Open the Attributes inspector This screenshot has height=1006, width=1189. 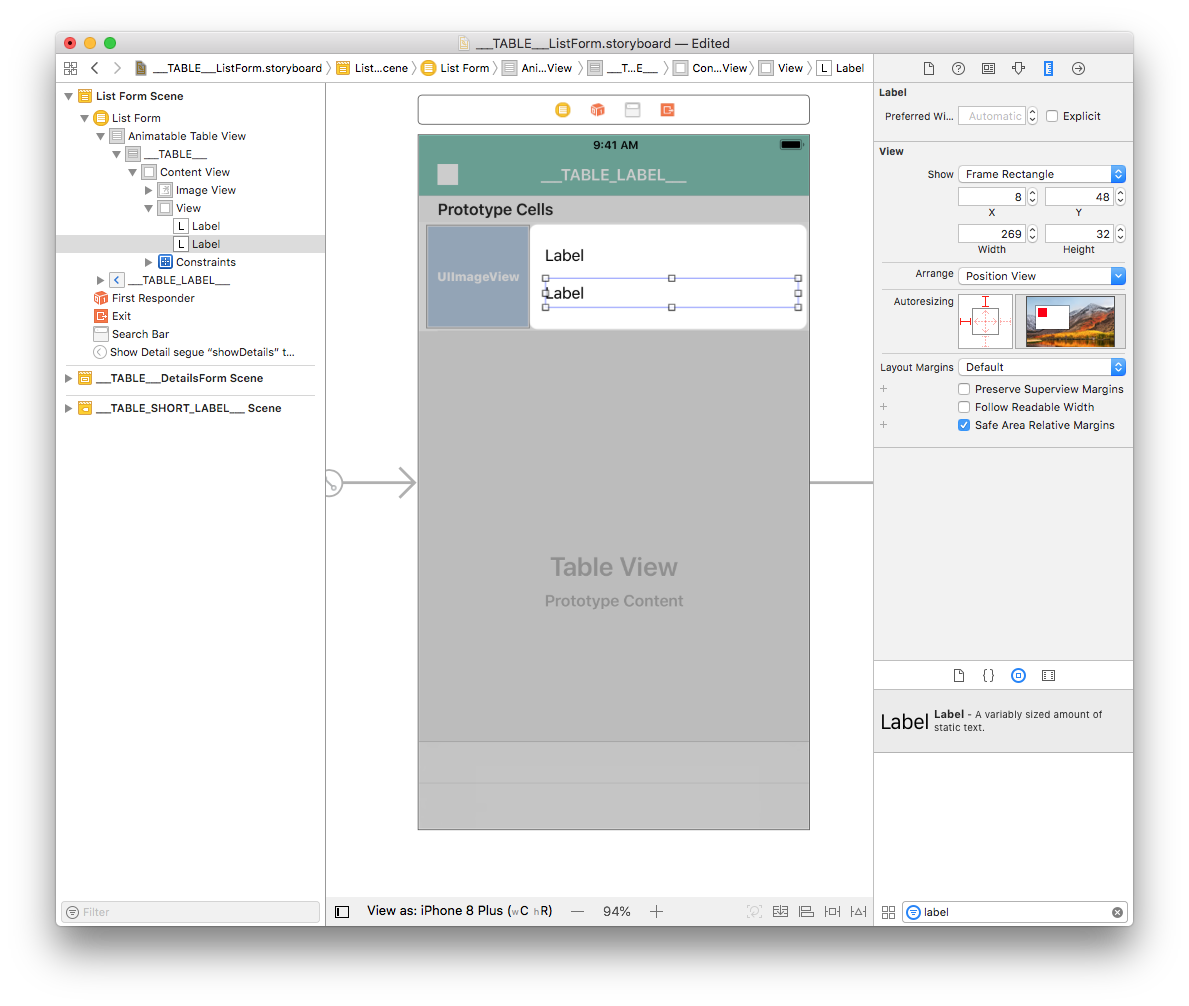click(x=1018, y=68)
